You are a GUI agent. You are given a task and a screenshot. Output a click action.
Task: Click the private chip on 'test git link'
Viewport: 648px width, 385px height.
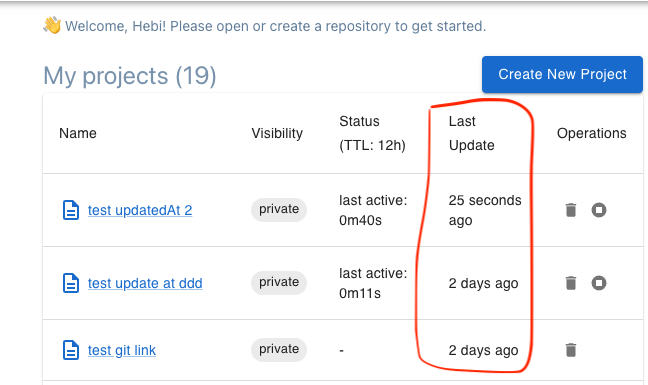(x=279, y=349)
